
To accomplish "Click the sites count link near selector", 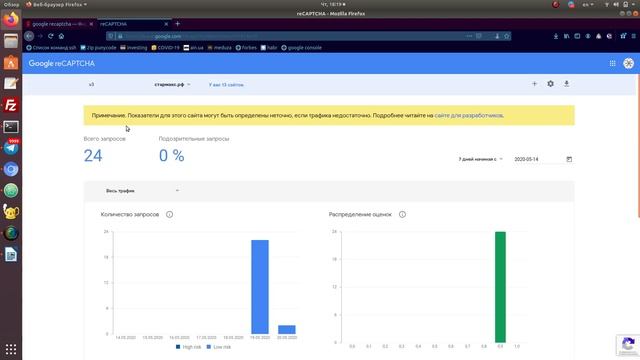I will point(226,85).
